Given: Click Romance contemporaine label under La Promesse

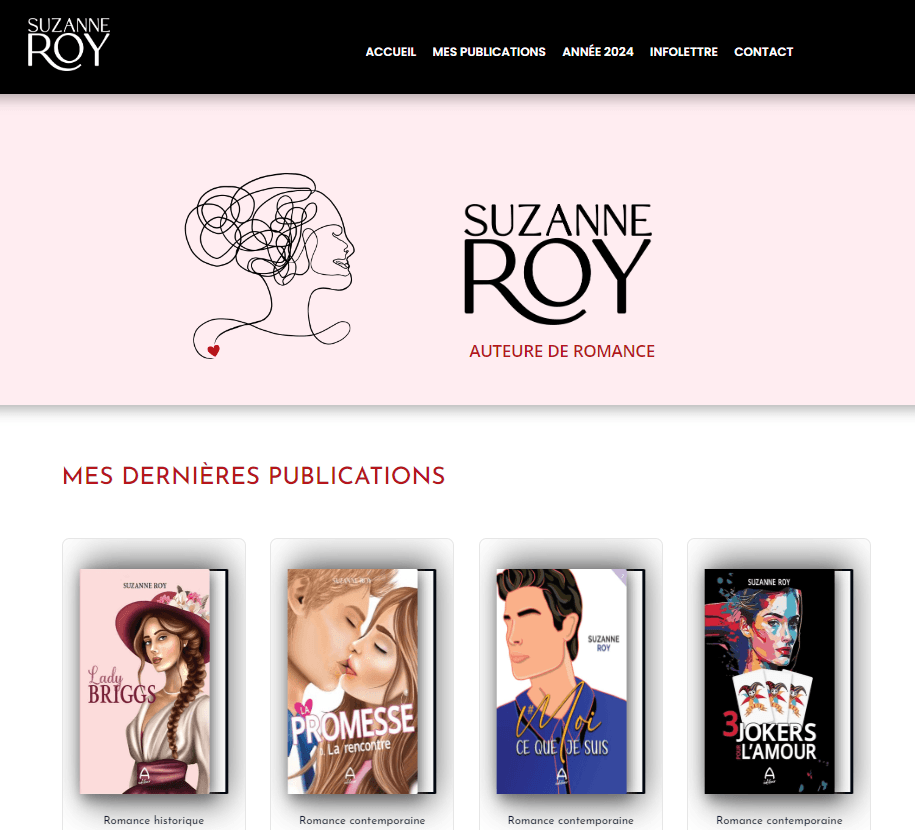Looking at the screenshot, I should [x=362, y=820].
